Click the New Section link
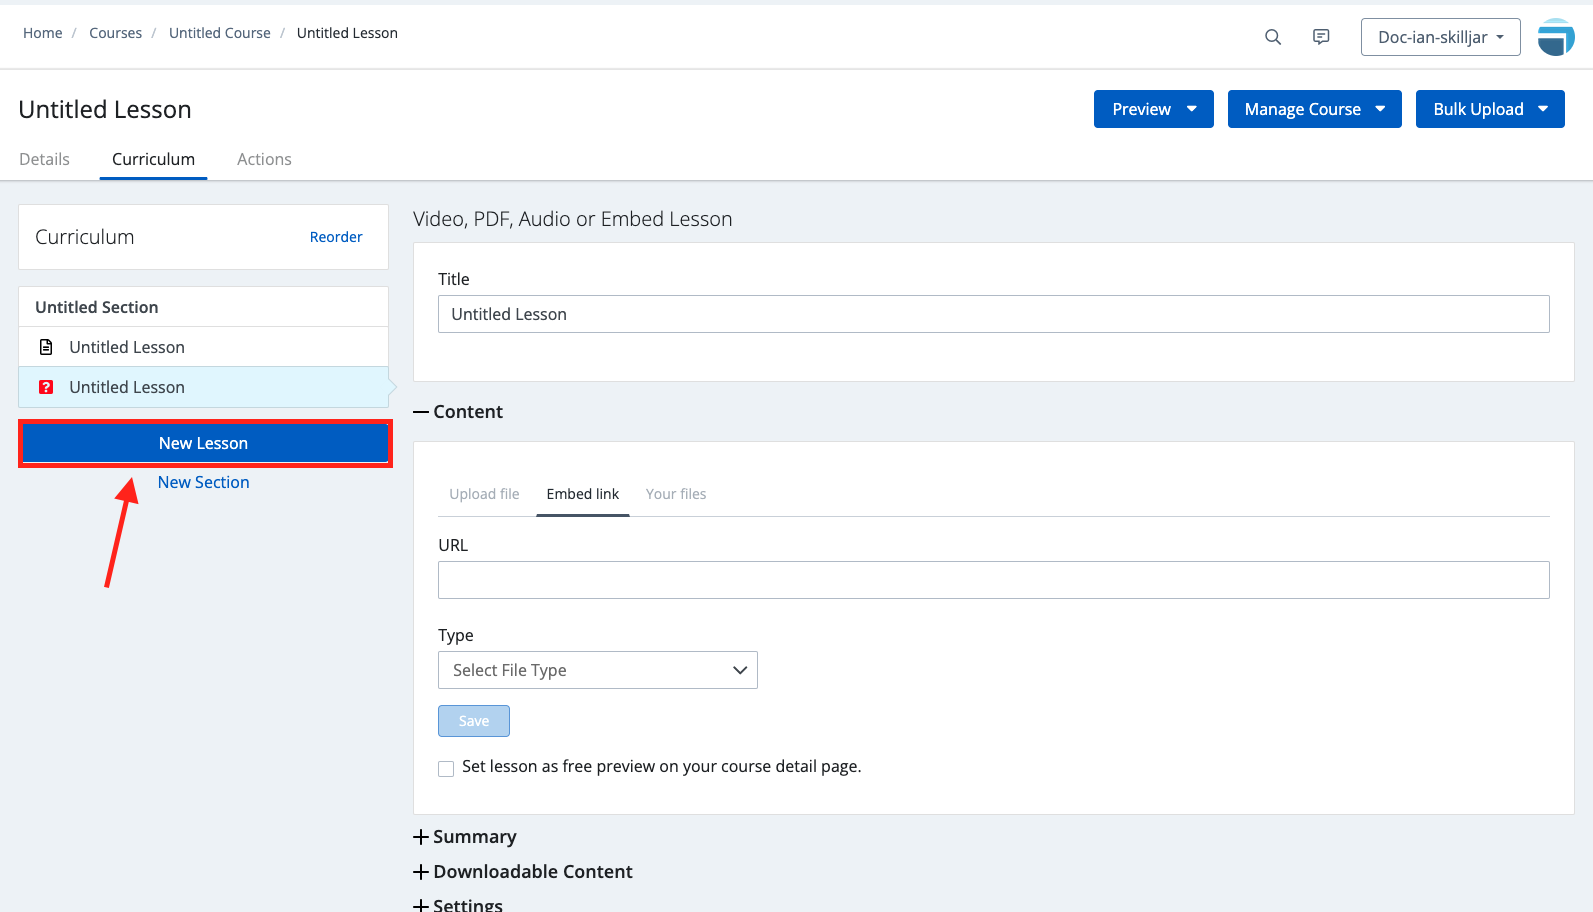This screenshot has width=1593, height=912. pos(204,482)
